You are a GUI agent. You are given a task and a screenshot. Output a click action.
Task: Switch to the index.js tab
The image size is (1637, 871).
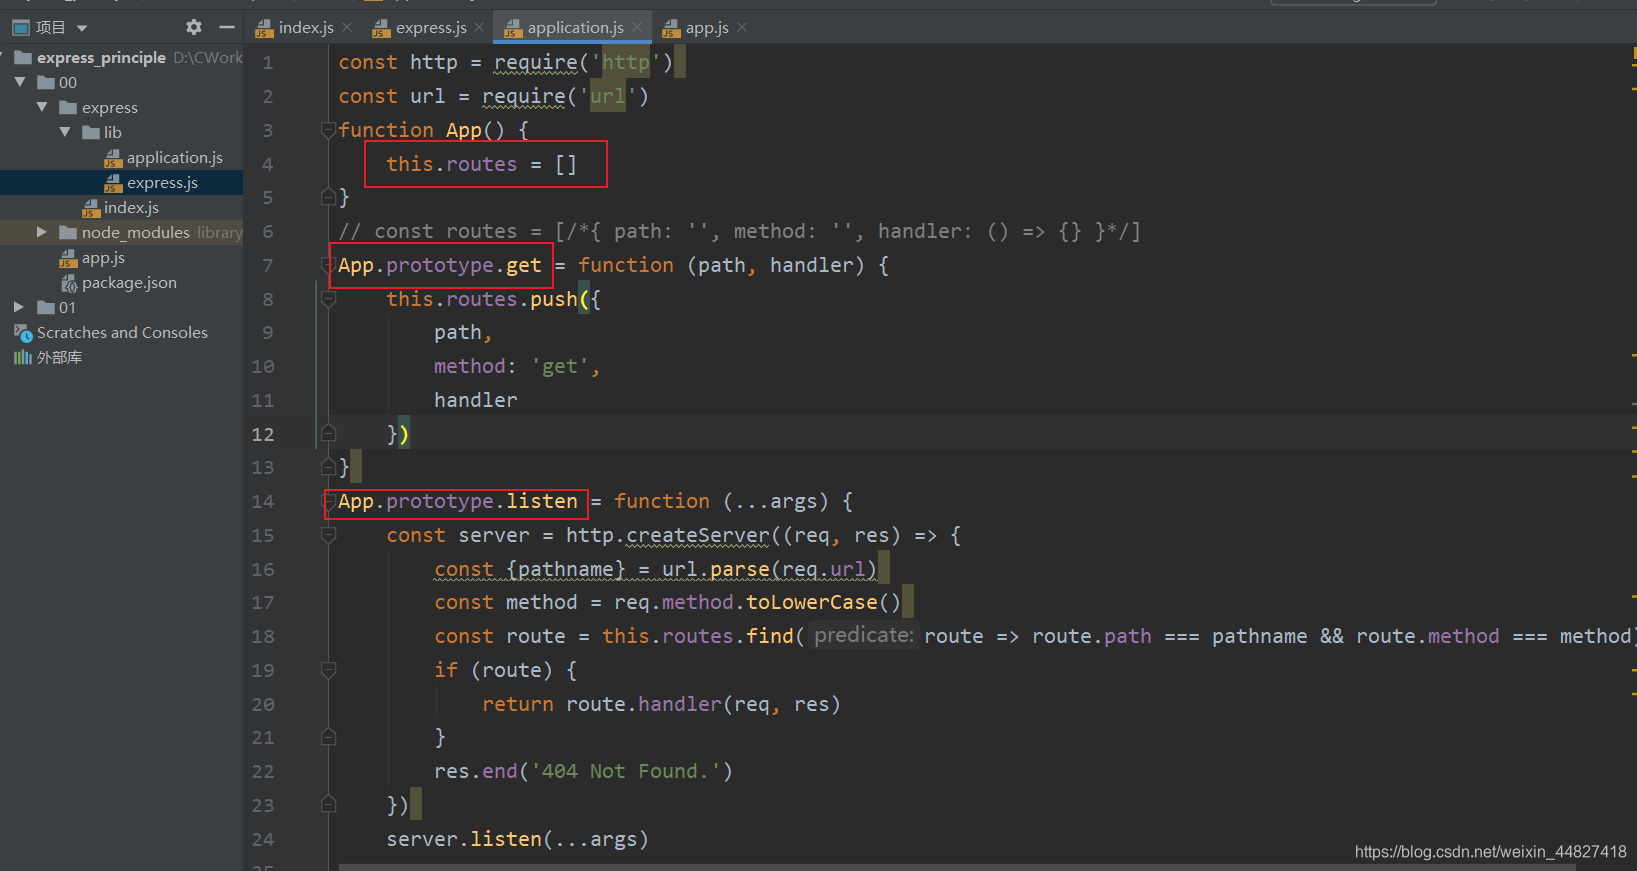click(x=306, y=27)
